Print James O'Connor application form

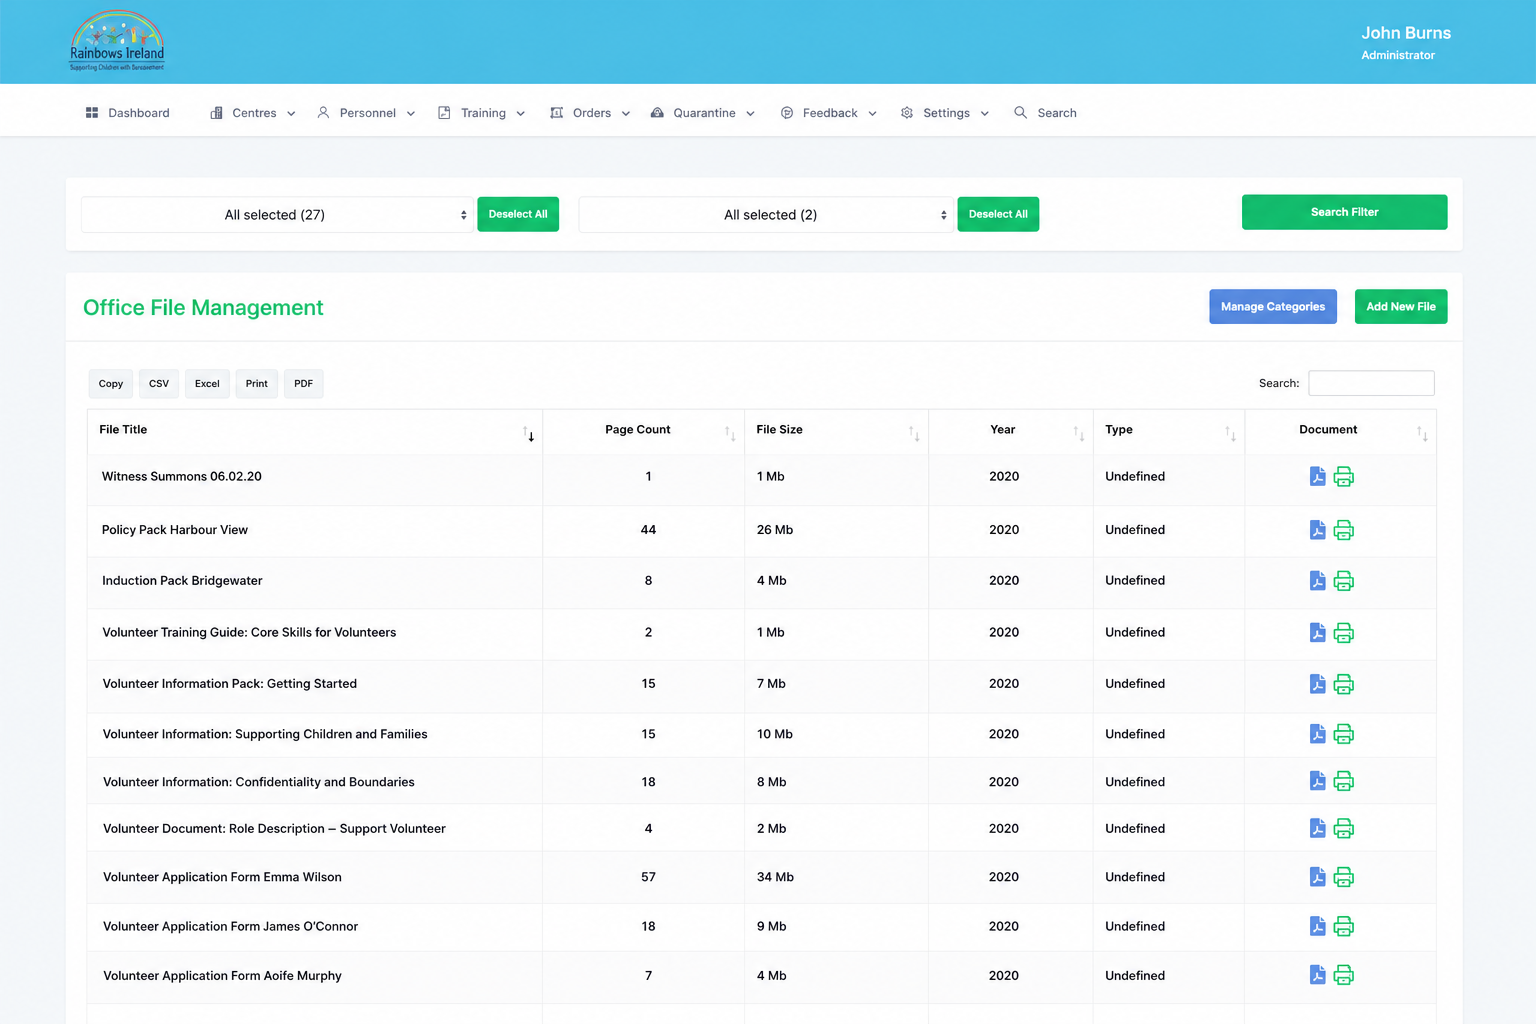(1344, 927)
